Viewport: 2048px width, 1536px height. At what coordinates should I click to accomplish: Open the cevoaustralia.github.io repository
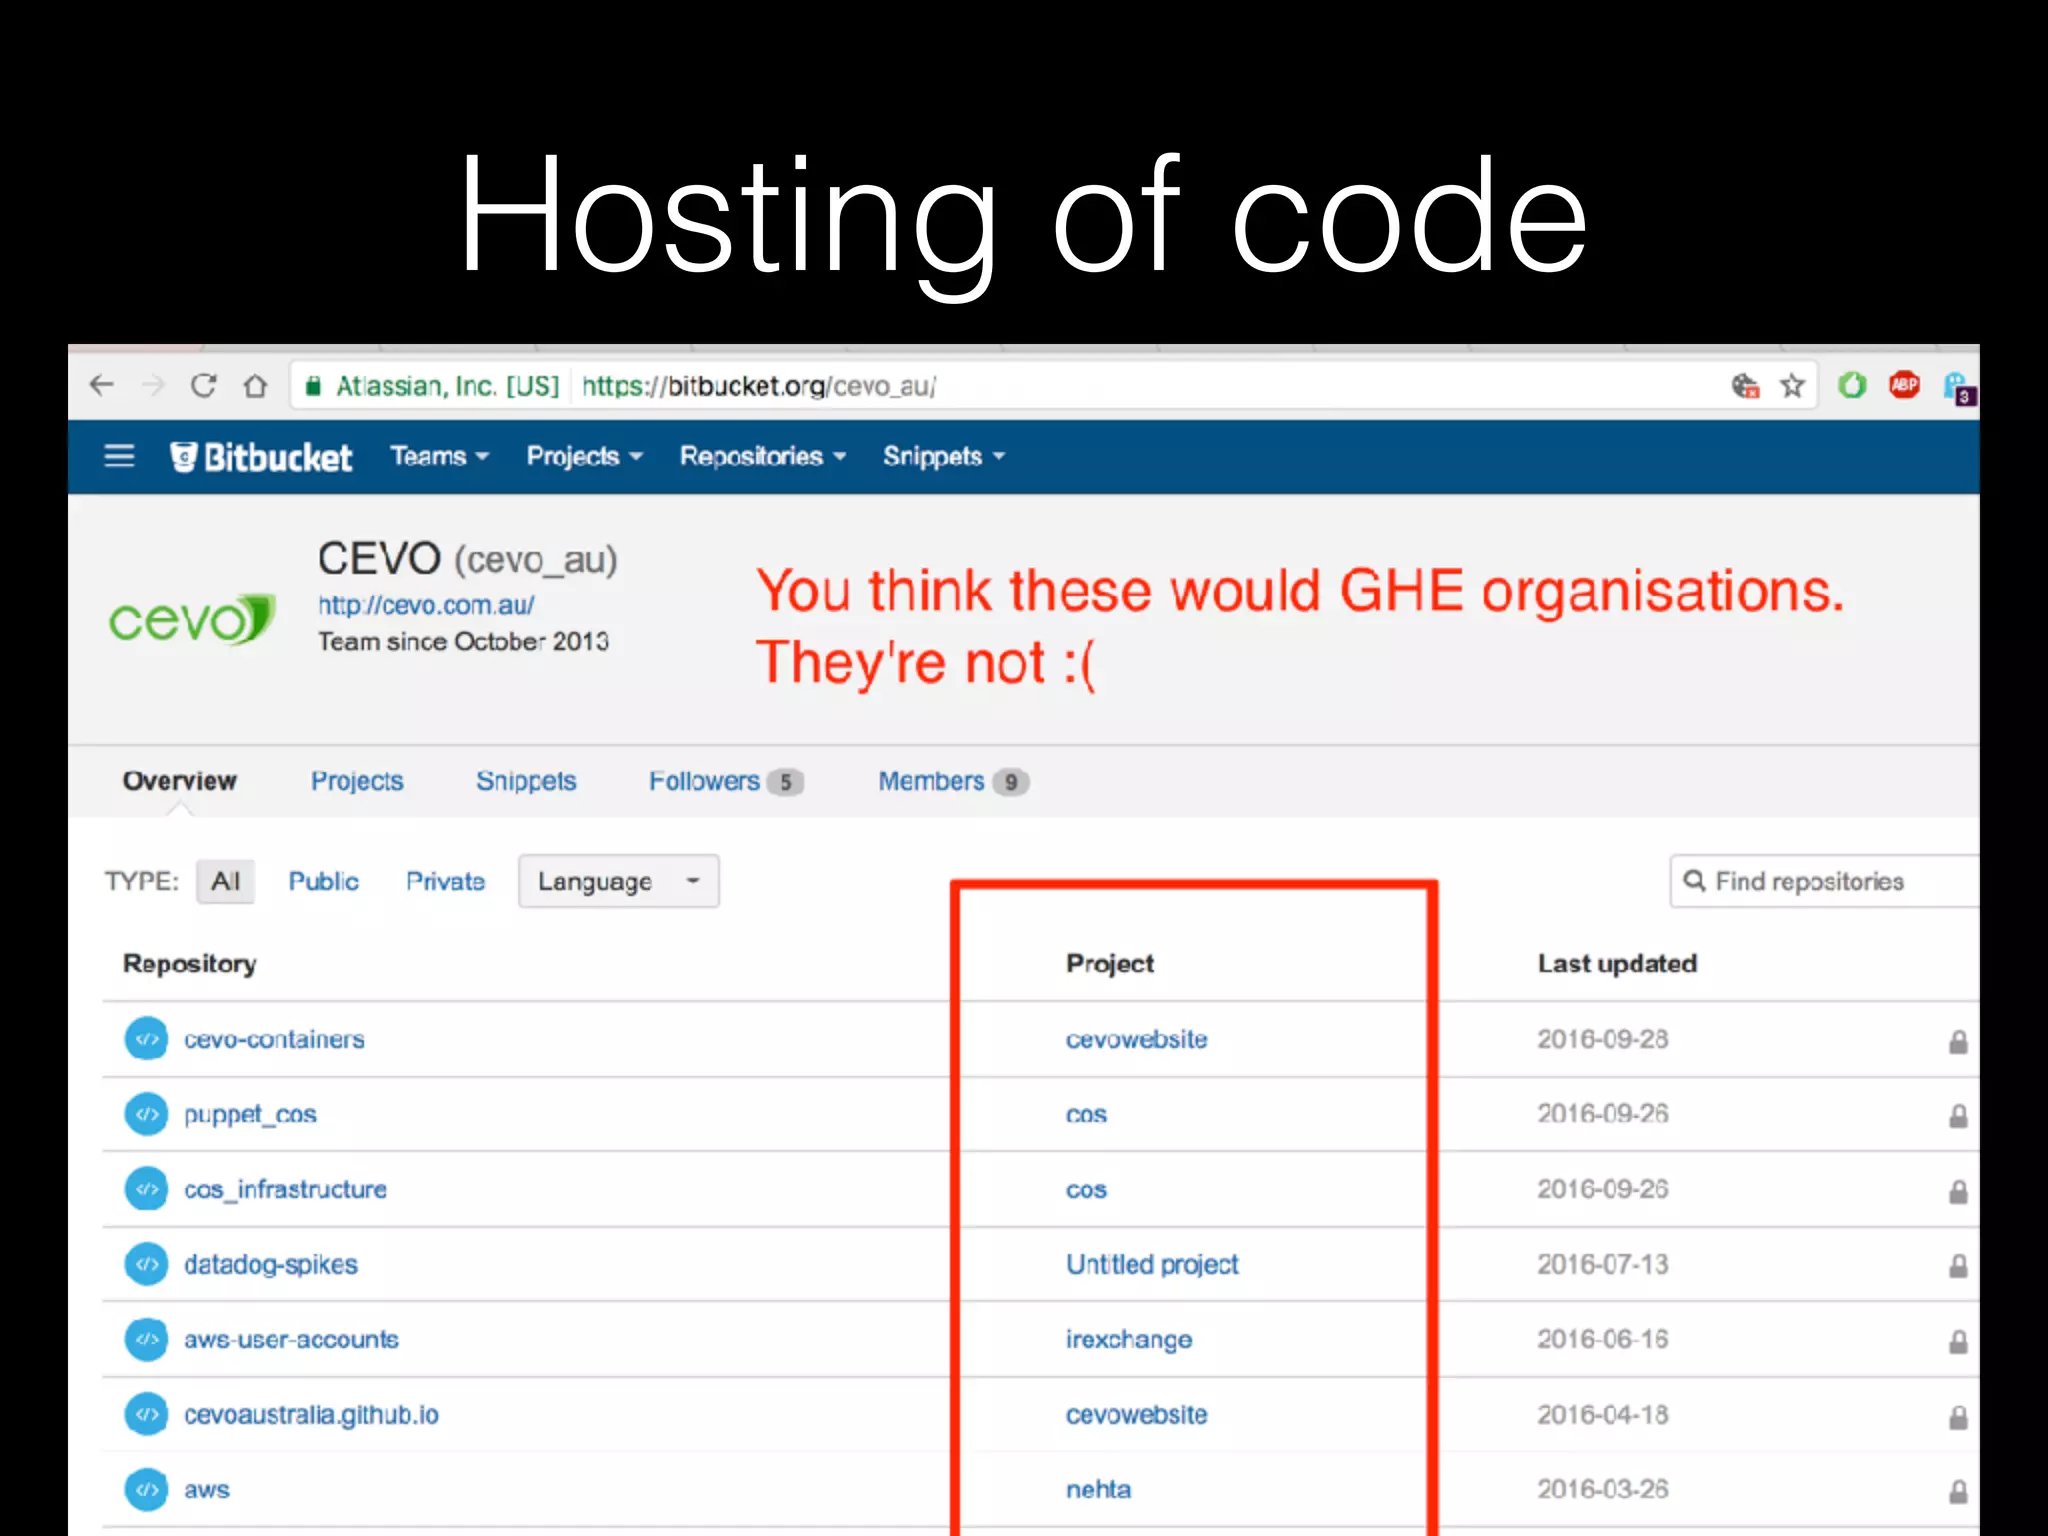tap(311, 1415)
